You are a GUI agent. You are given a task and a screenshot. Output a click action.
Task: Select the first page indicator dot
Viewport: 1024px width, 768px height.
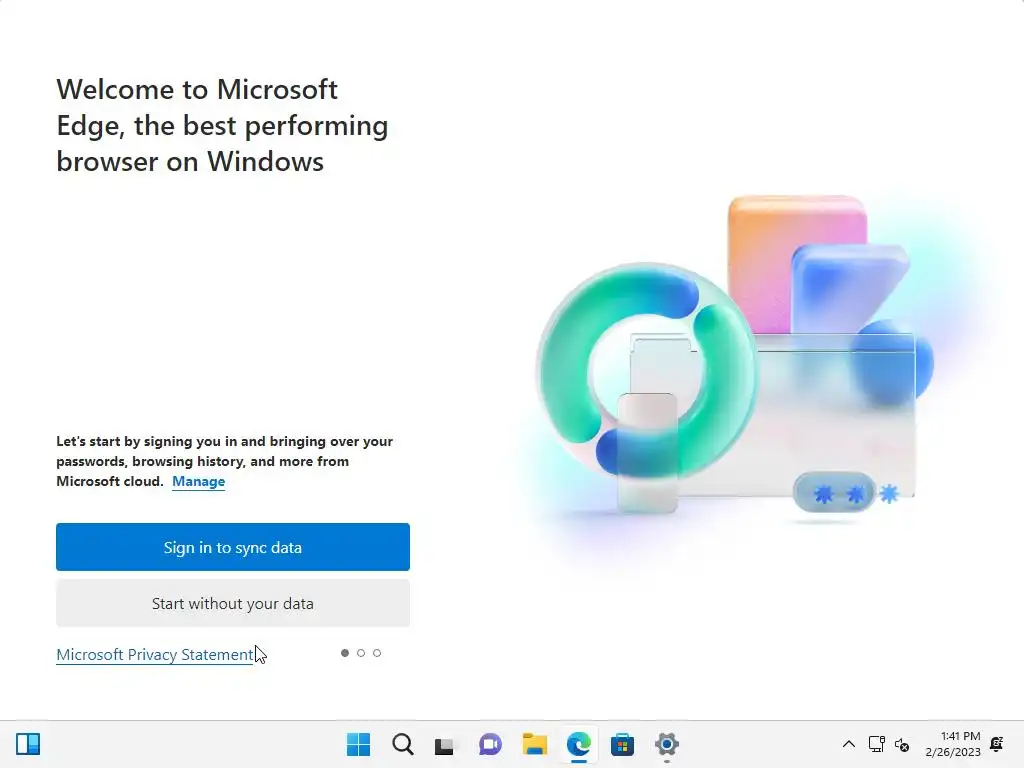click(345, 653)
